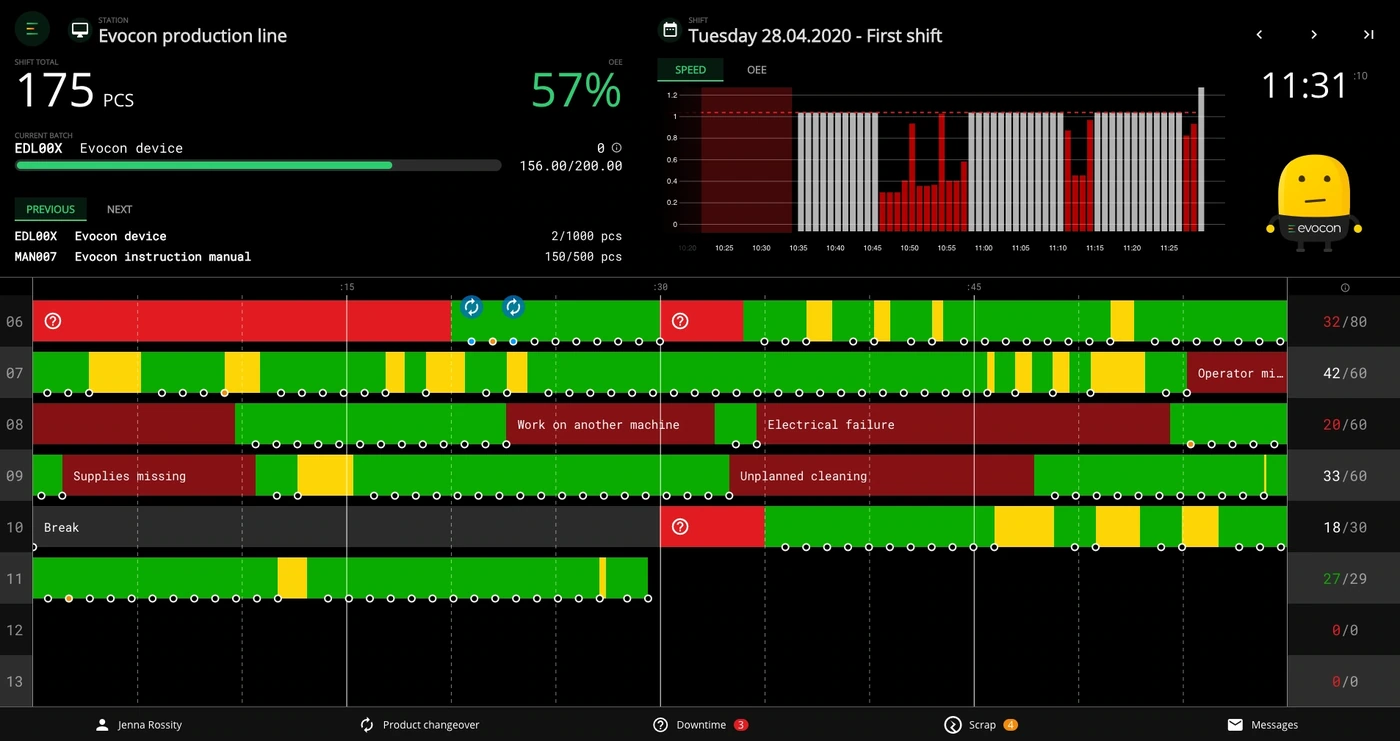Click the info icon beside current batch count

pos(616,148)
